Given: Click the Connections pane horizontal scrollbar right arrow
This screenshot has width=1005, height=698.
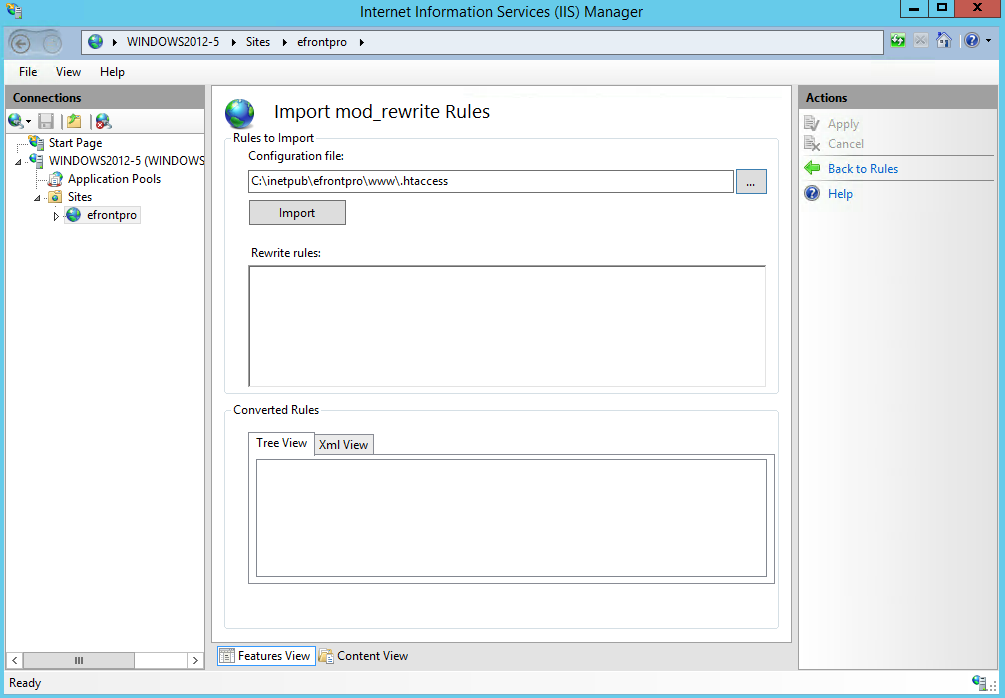Looking at the screenshot, I should coord(196,660).
